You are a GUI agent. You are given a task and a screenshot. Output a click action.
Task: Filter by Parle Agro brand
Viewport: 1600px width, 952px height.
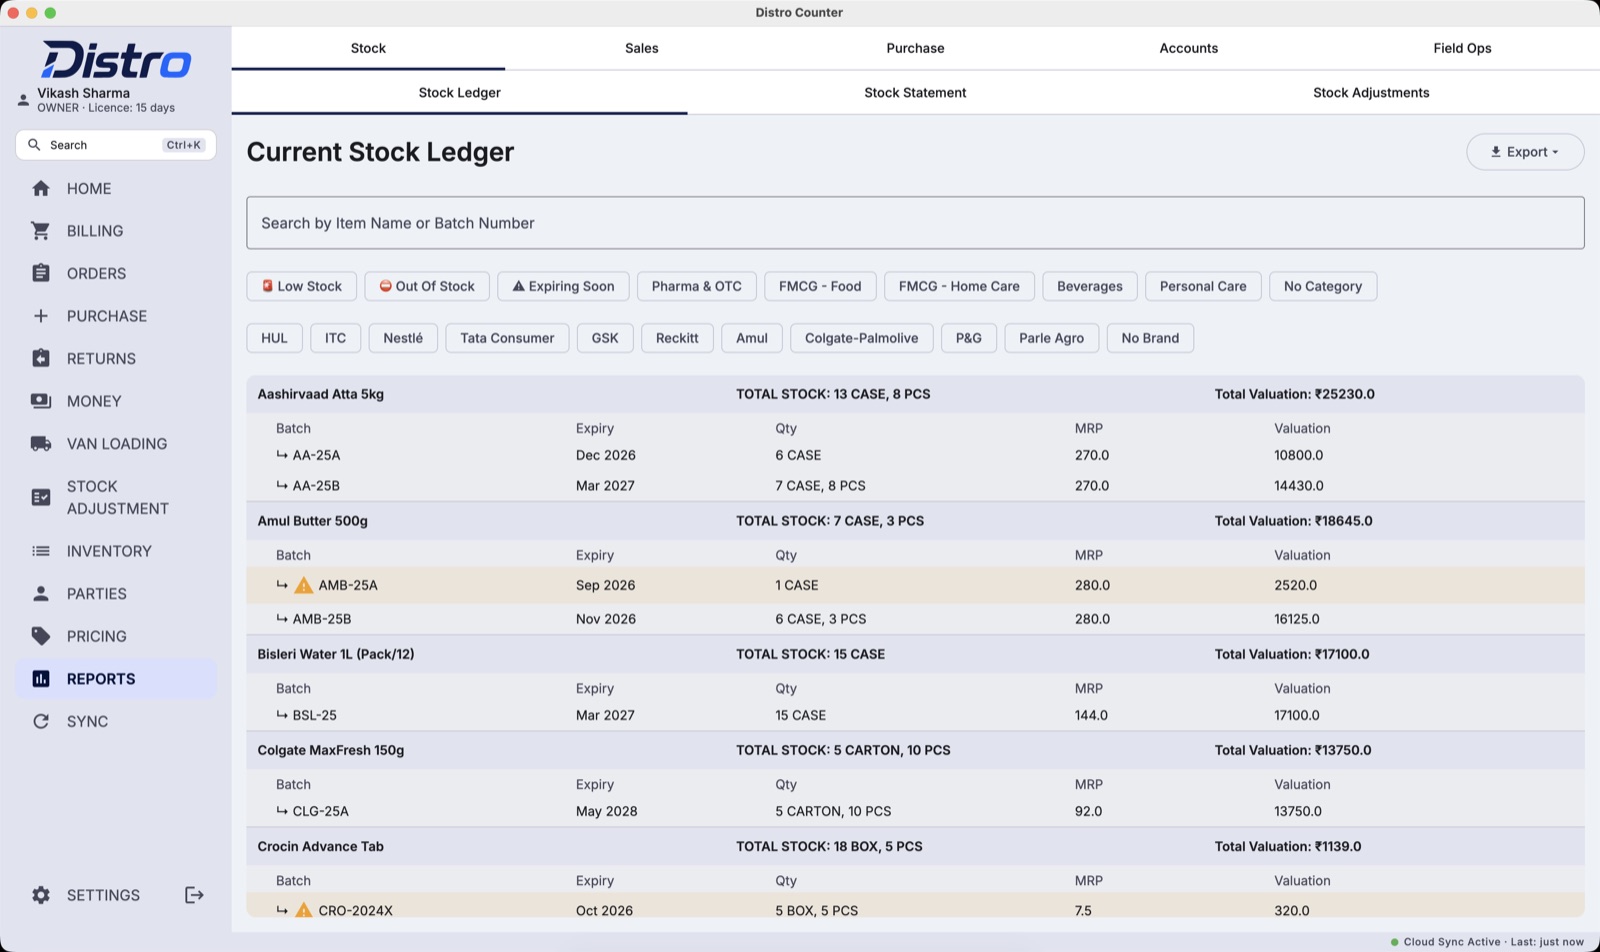[1051, 338]
